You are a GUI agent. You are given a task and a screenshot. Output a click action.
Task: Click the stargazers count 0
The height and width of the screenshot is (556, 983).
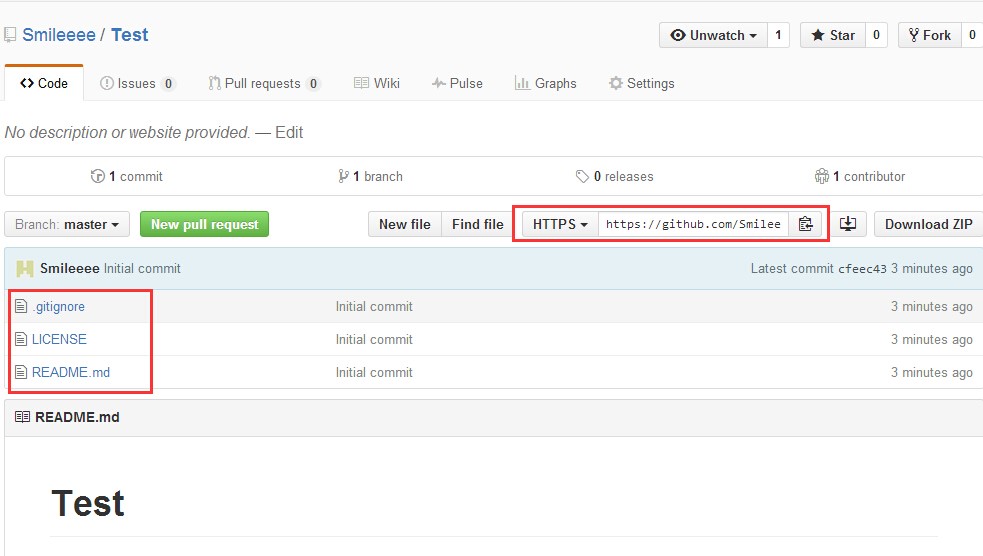point(876,35)
